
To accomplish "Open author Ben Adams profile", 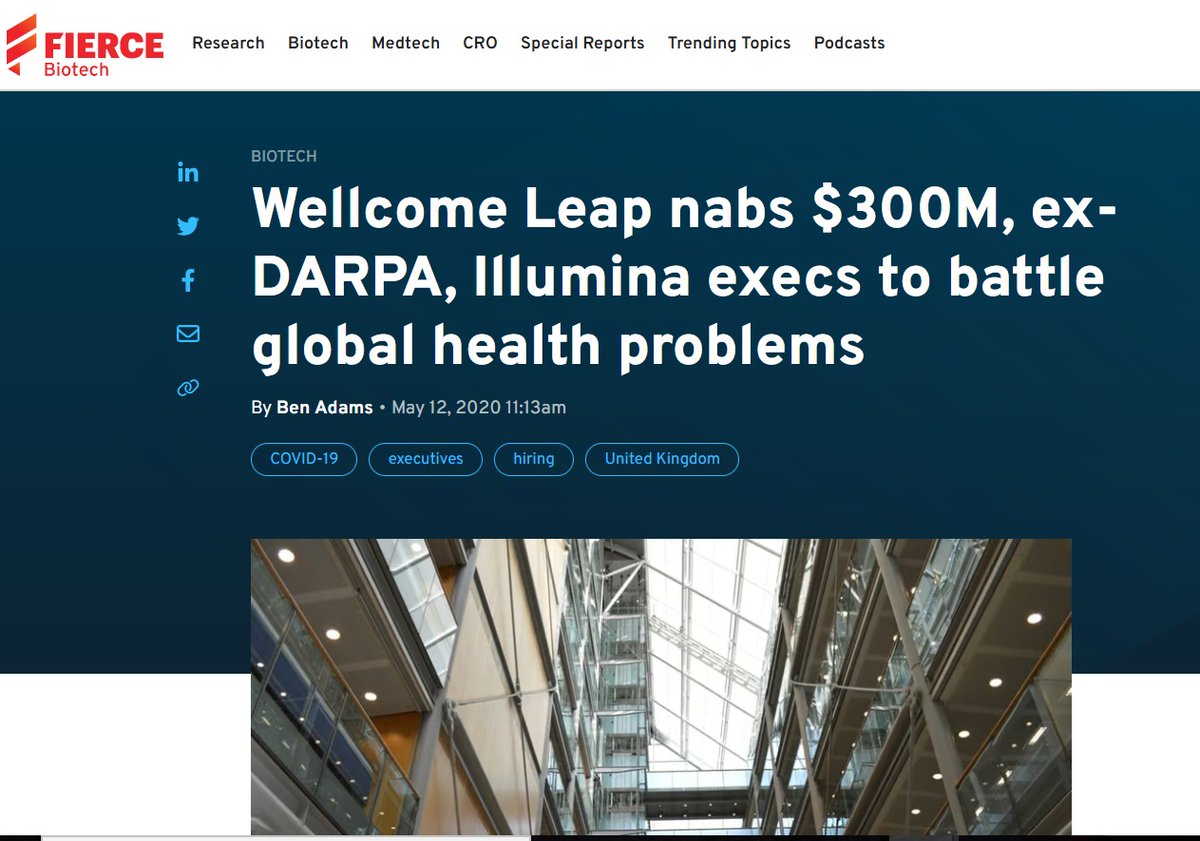I will pos(324,407).
